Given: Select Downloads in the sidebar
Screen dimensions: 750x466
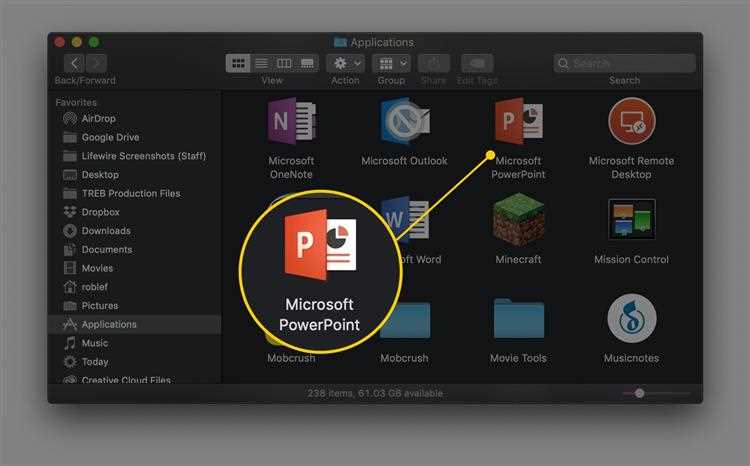Looking at the screenshot, I should pyautogui.click(x=106, y=231).
